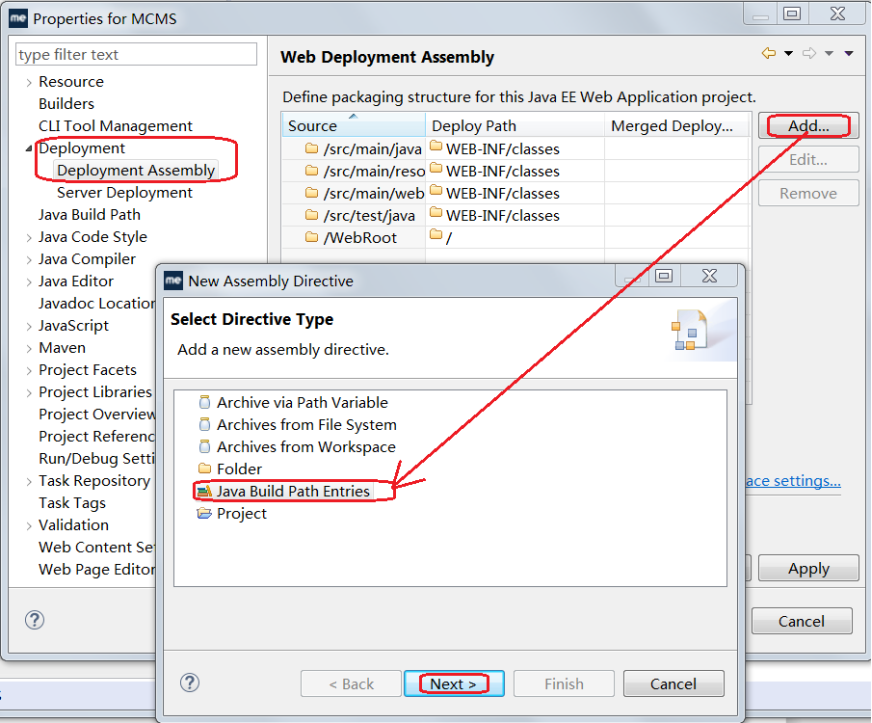Select the Java Build Path Entries icon
872x723 pixels.
205,491
